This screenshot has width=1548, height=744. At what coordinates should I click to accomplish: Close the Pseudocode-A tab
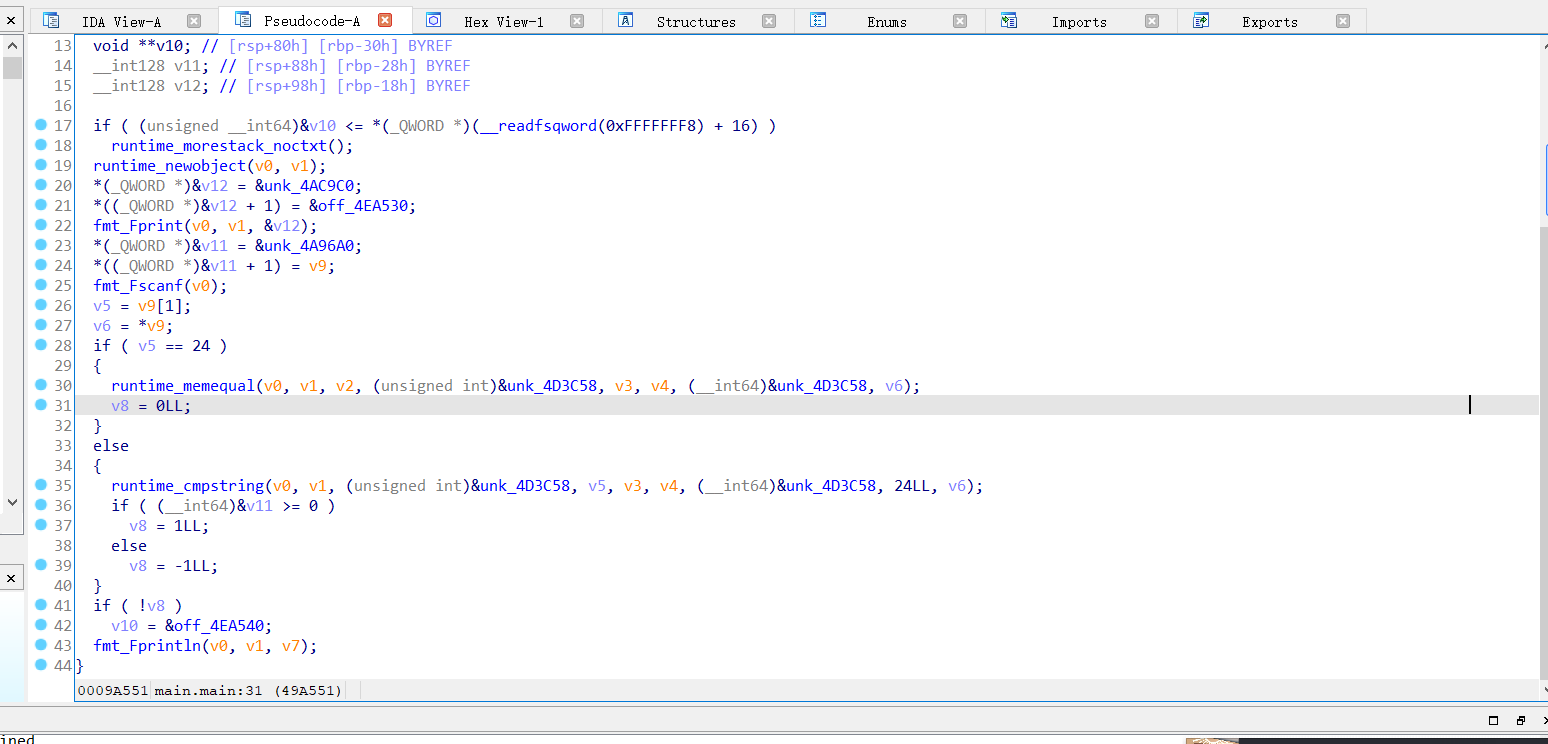point(385,21)
